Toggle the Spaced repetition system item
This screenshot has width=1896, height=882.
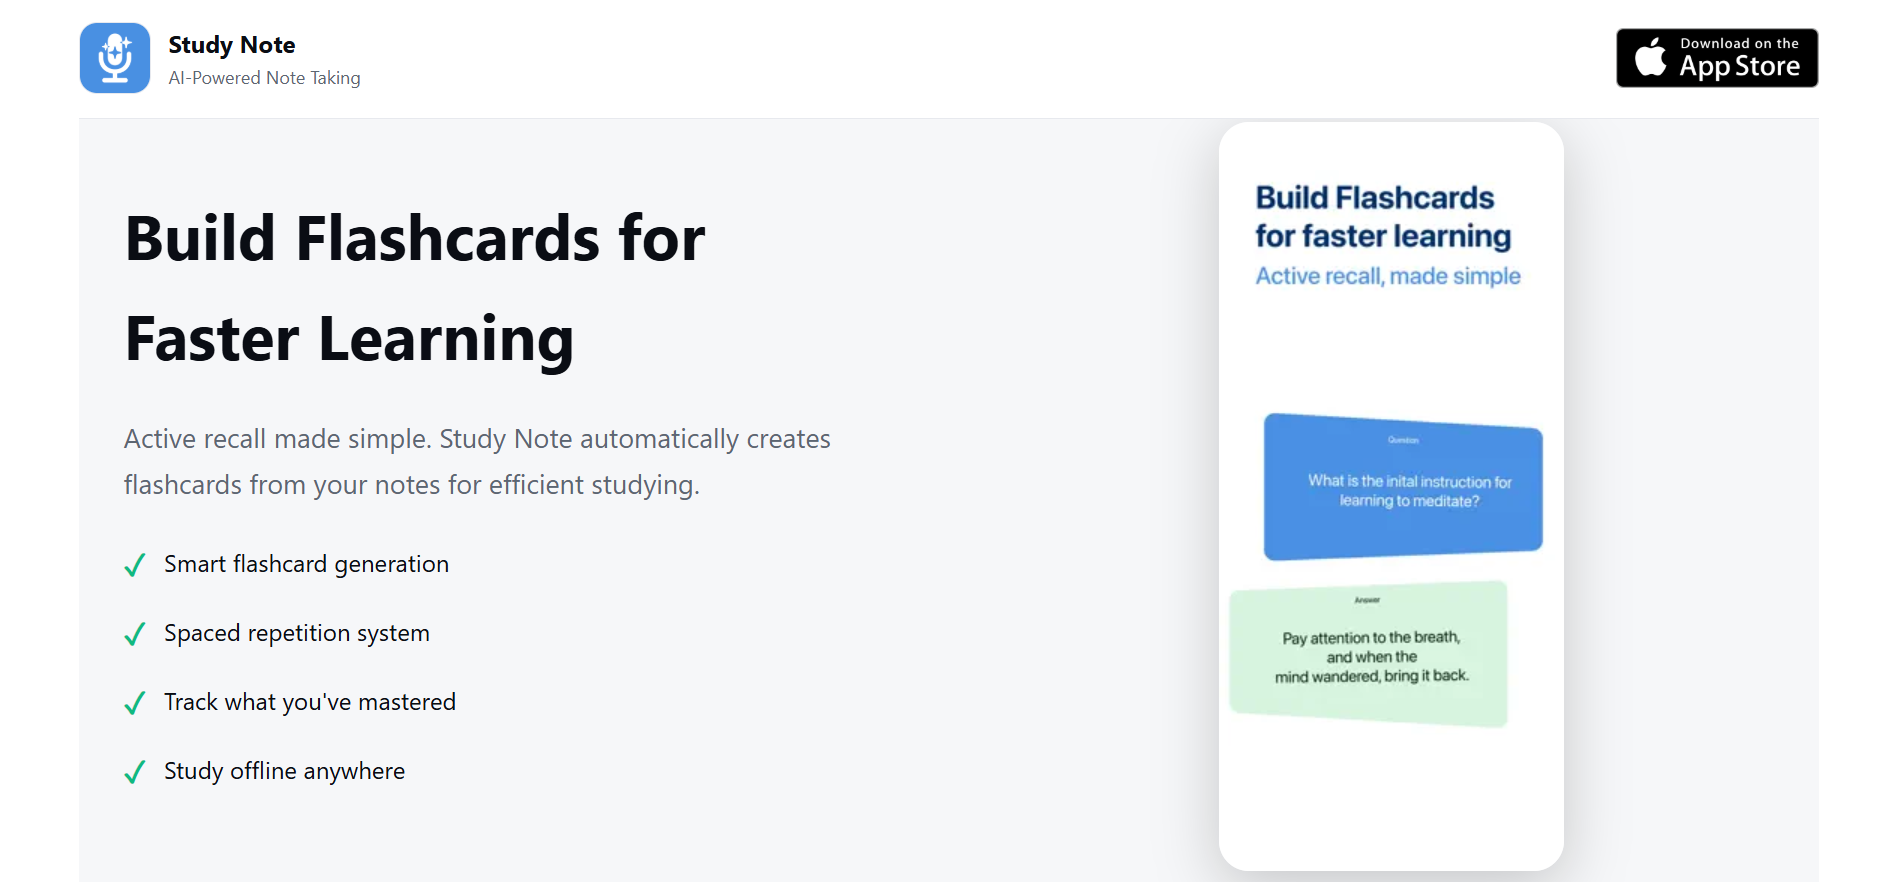(296, 633)
